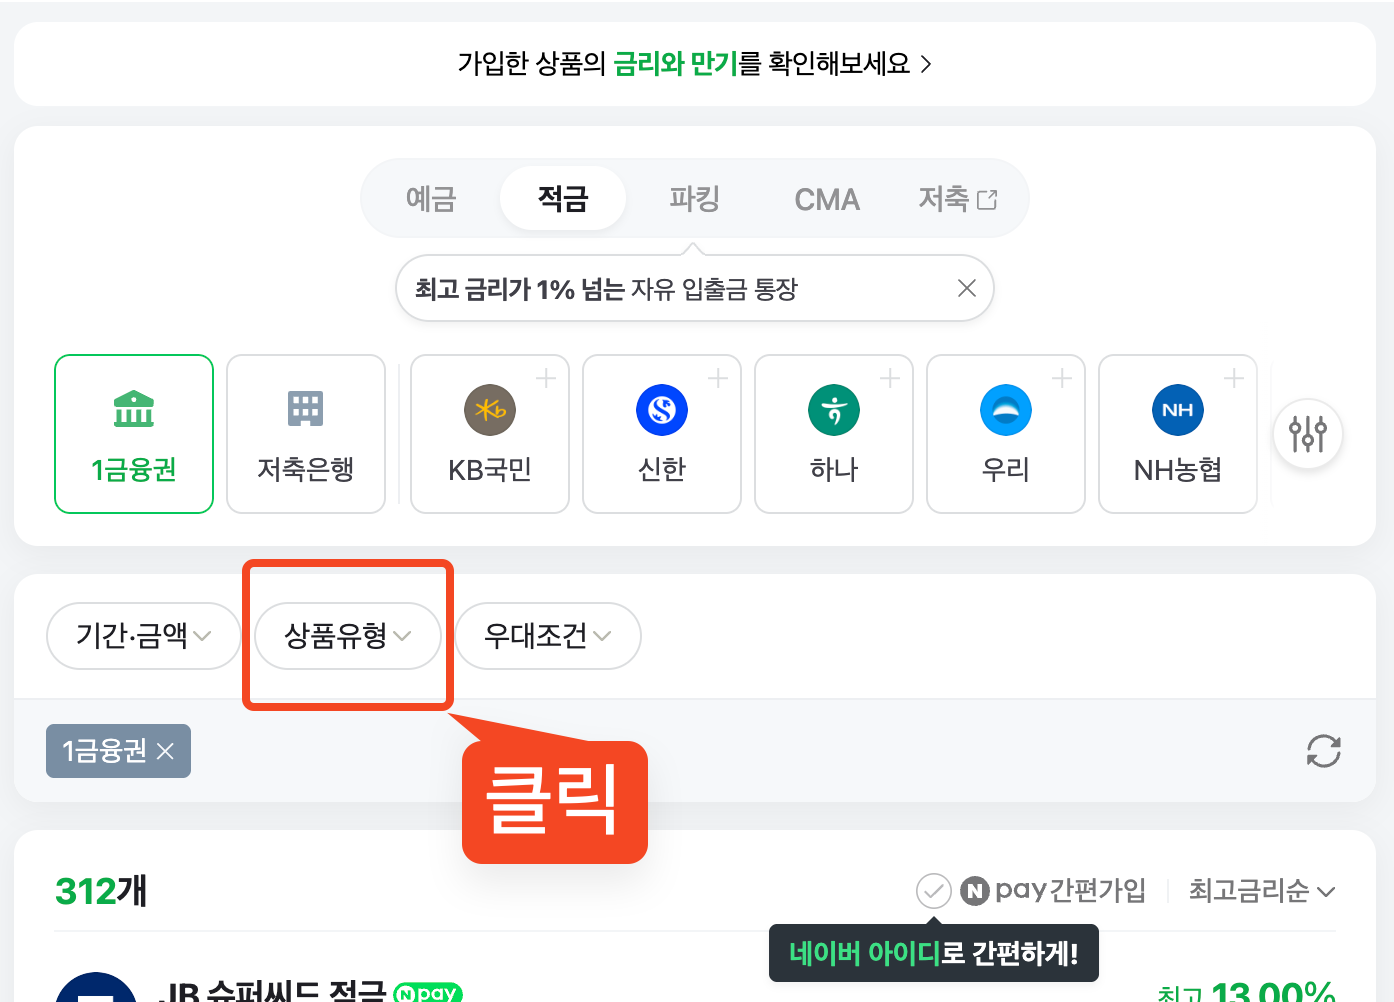Select the NH농협 bank filter card
Viewport: 1394px width, 1002px height.
click(1178, 434)
